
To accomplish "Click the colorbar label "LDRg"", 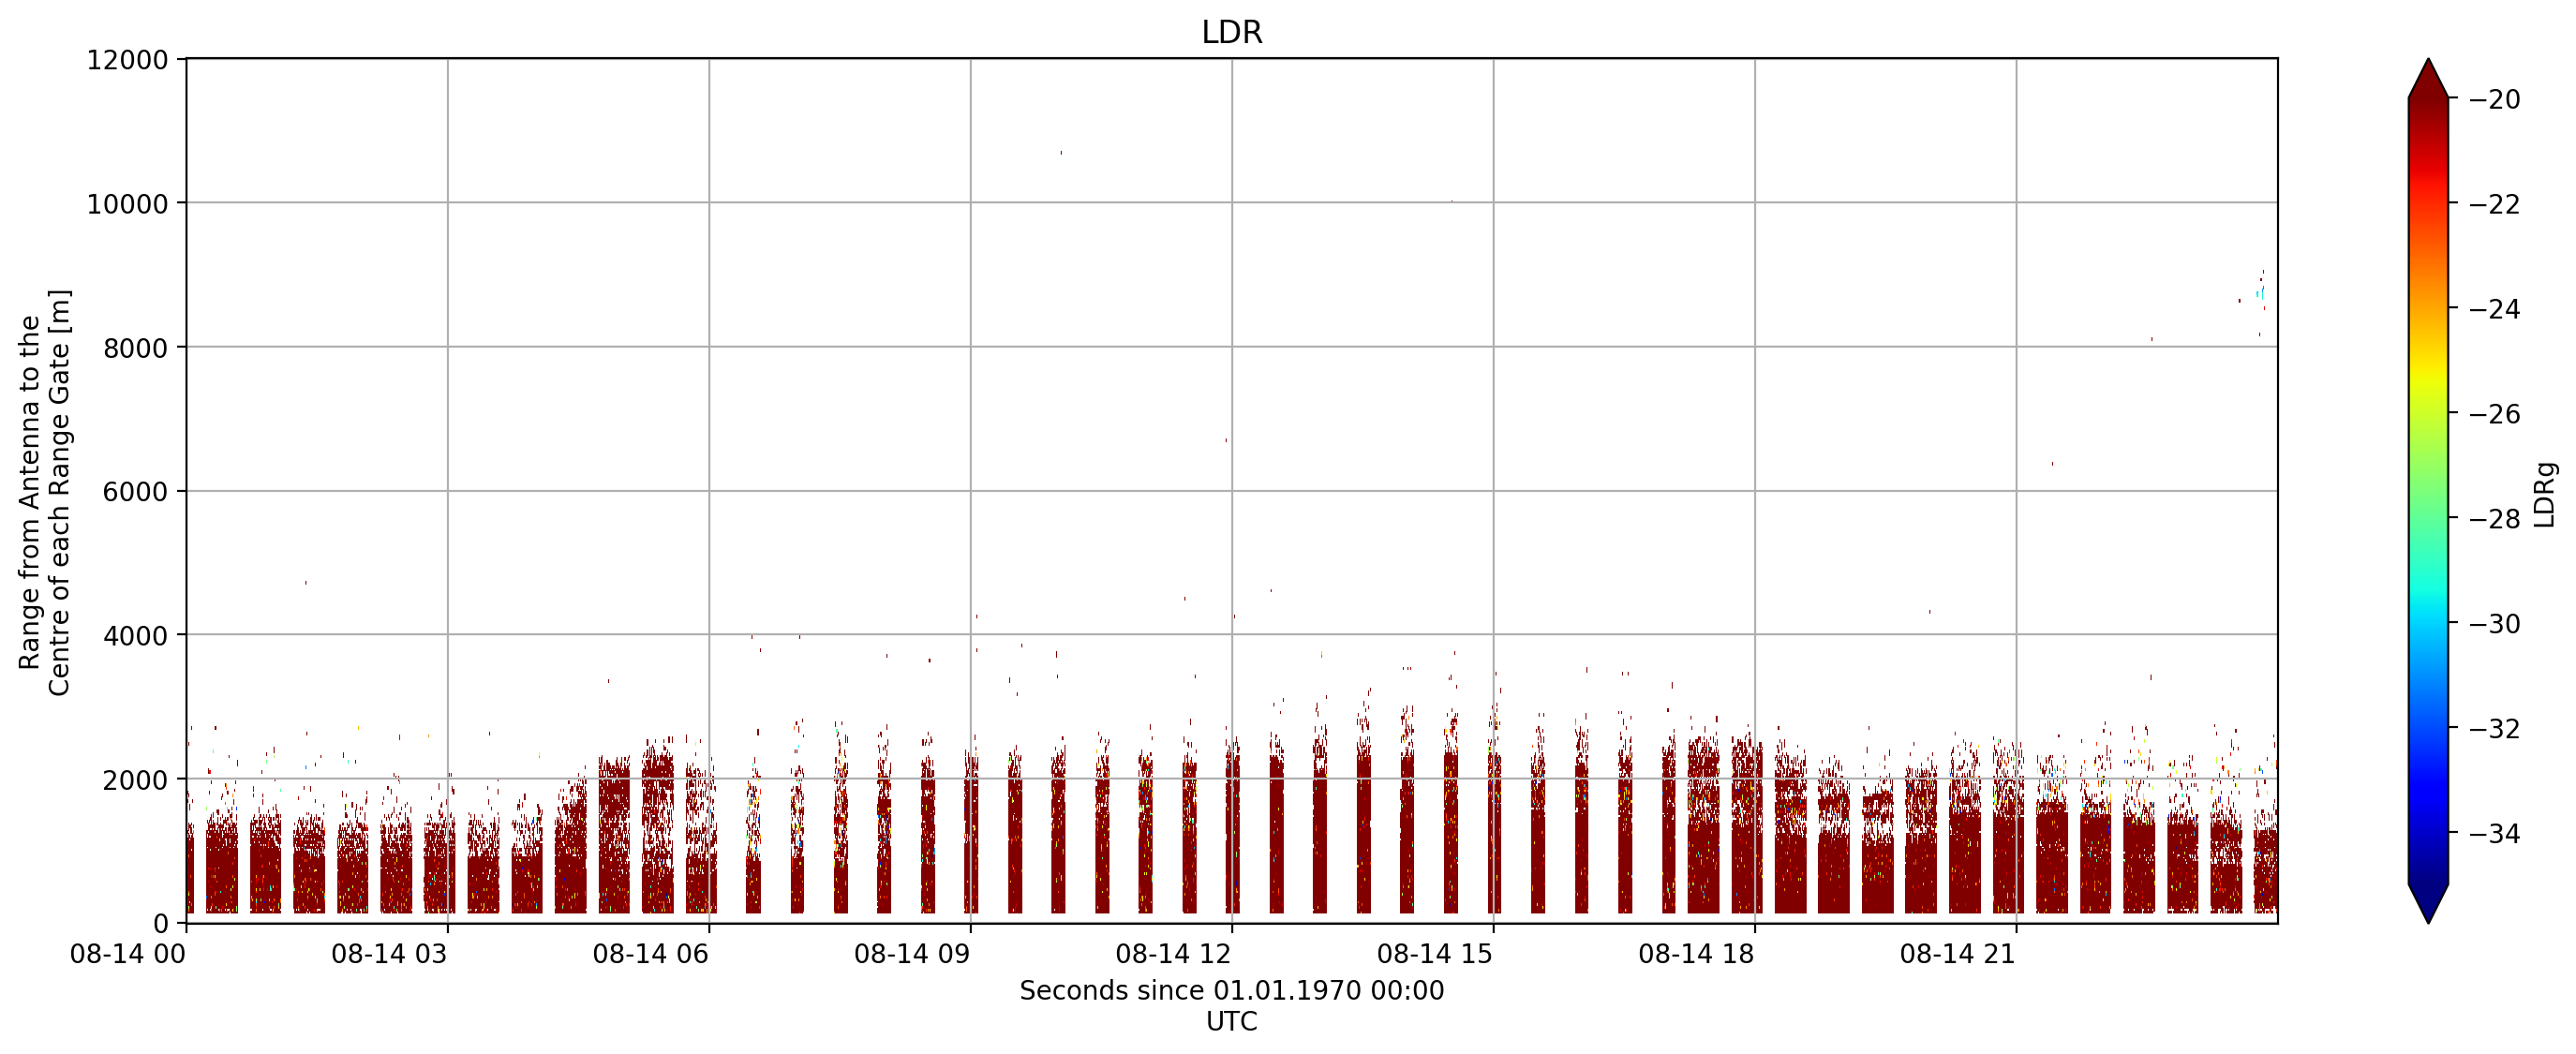I will 2545,494.
